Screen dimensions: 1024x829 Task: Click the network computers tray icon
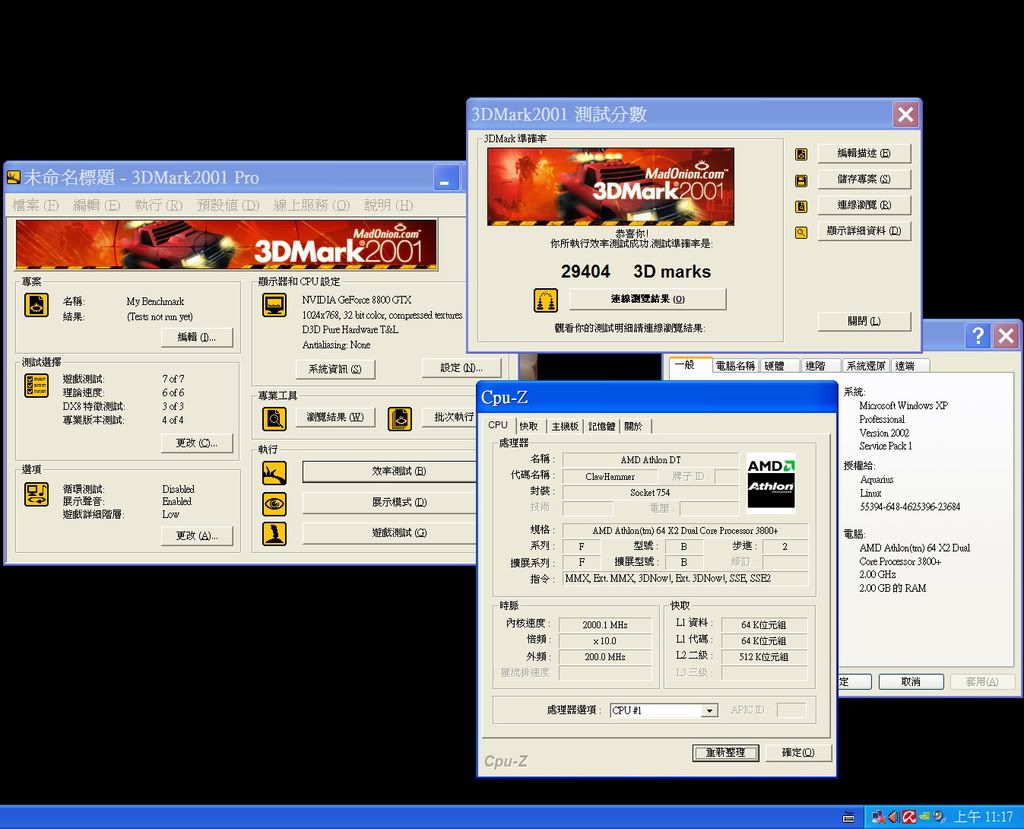point(878,817)
